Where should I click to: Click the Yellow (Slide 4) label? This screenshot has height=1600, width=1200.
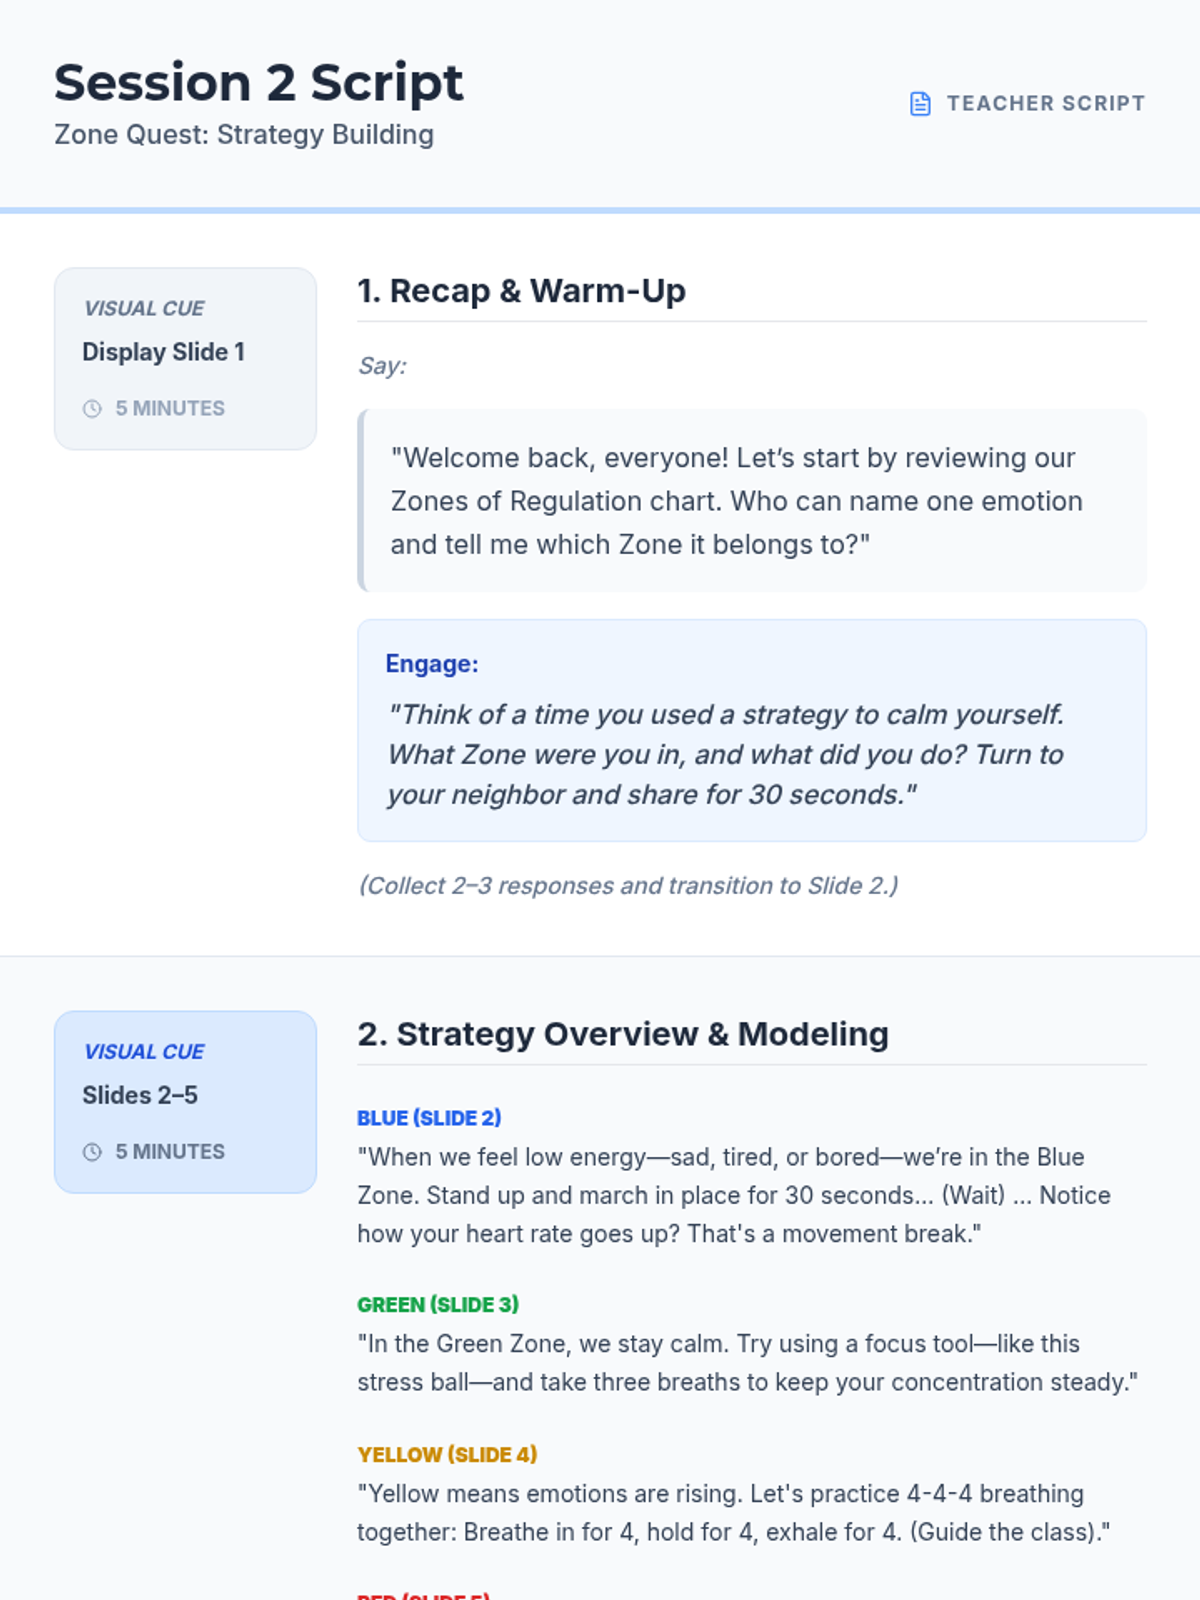coord(447,1455)
